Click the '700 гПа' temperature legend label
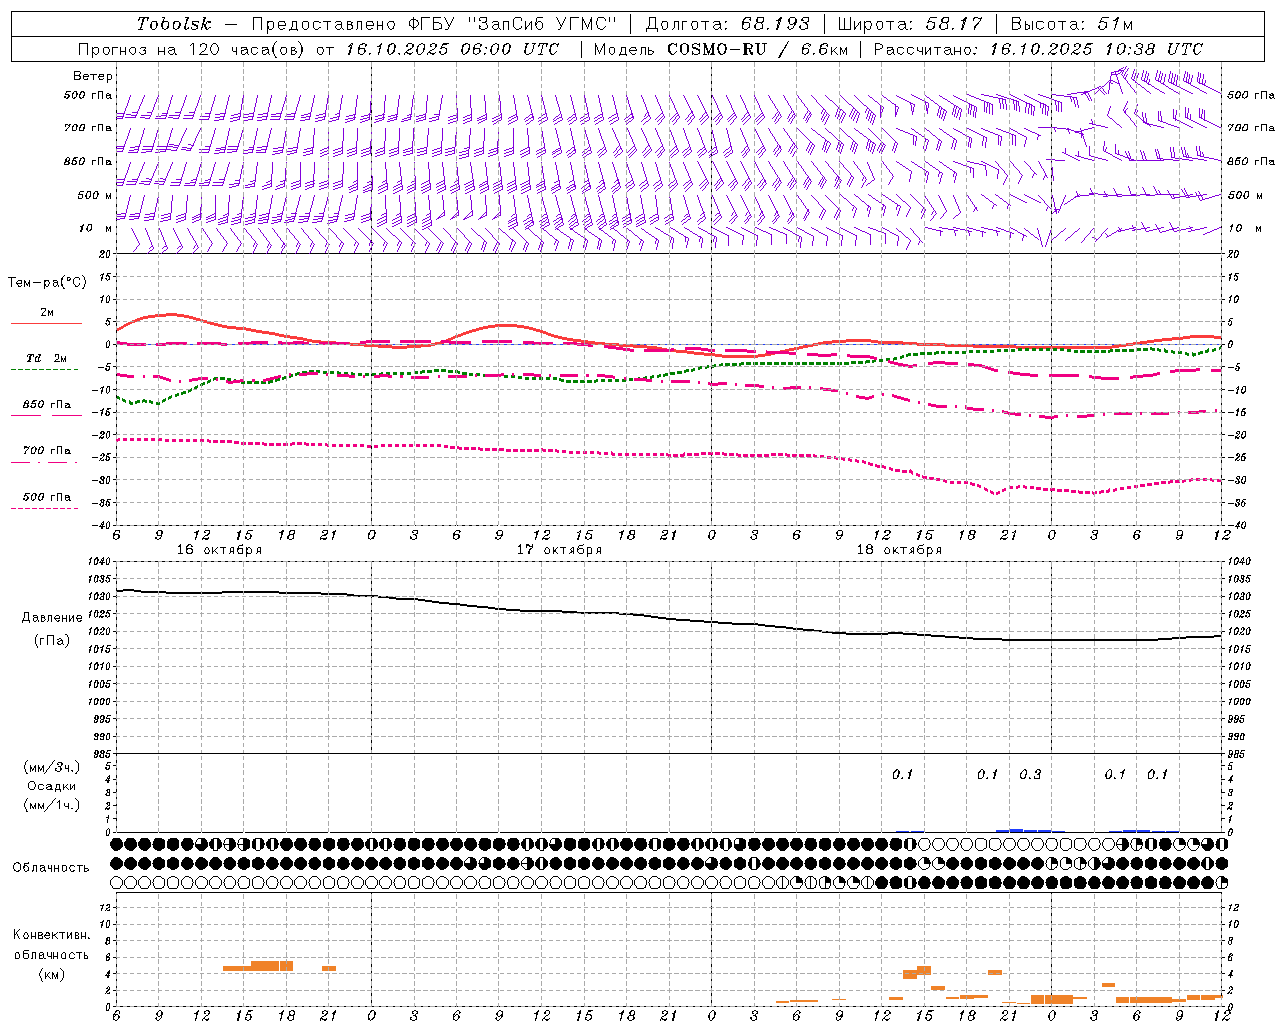 click(47, 451)
